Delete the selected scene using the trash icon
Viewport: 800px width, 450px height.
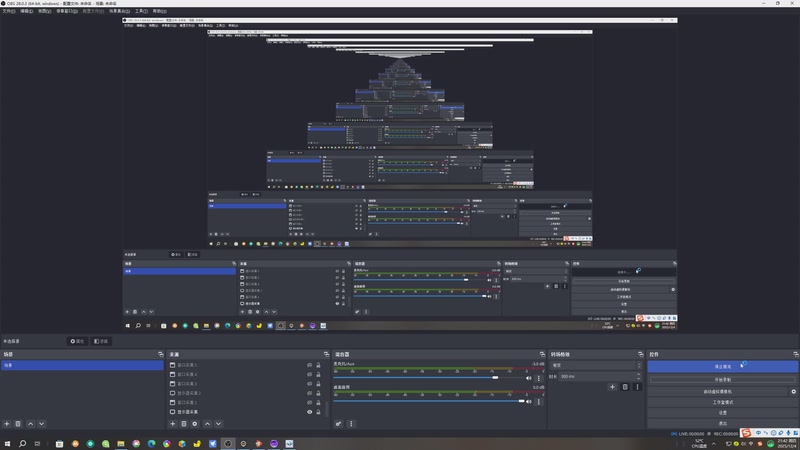point(18,423)
